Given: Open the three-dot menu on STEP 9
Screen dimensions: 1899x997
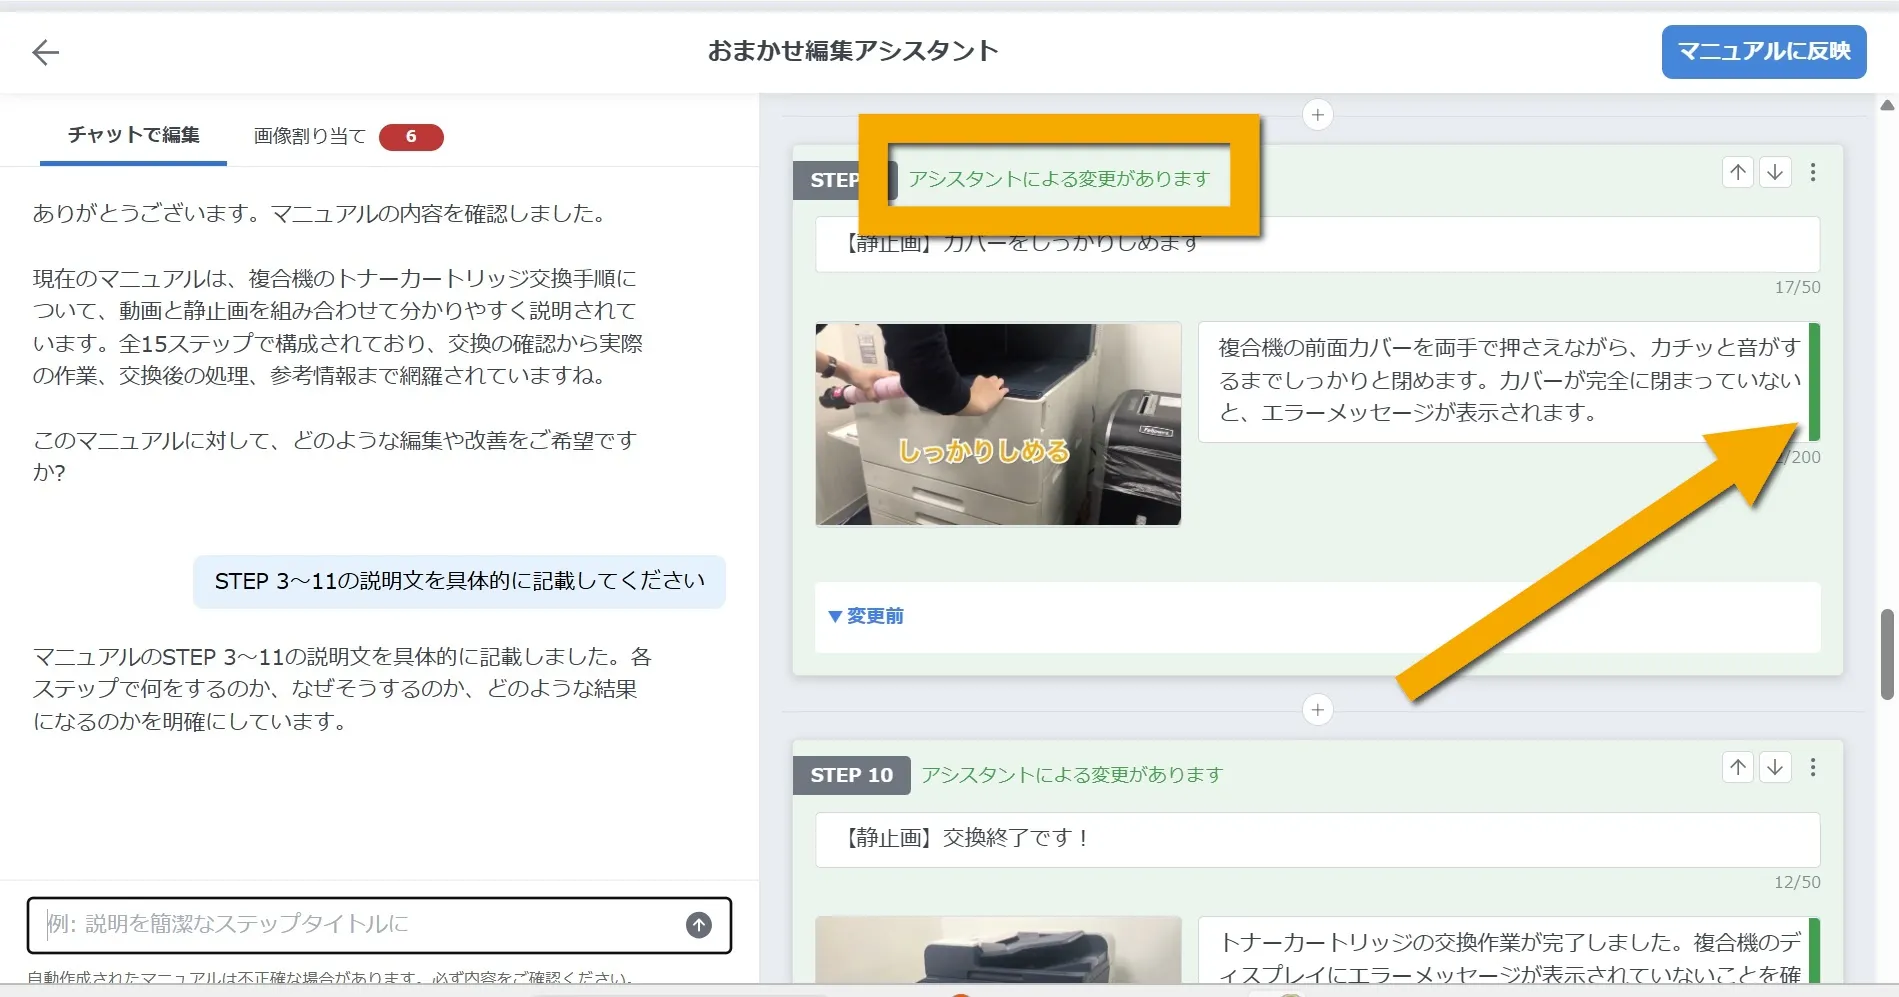Looking at the screenshot, I should (x=1813, y=172).
